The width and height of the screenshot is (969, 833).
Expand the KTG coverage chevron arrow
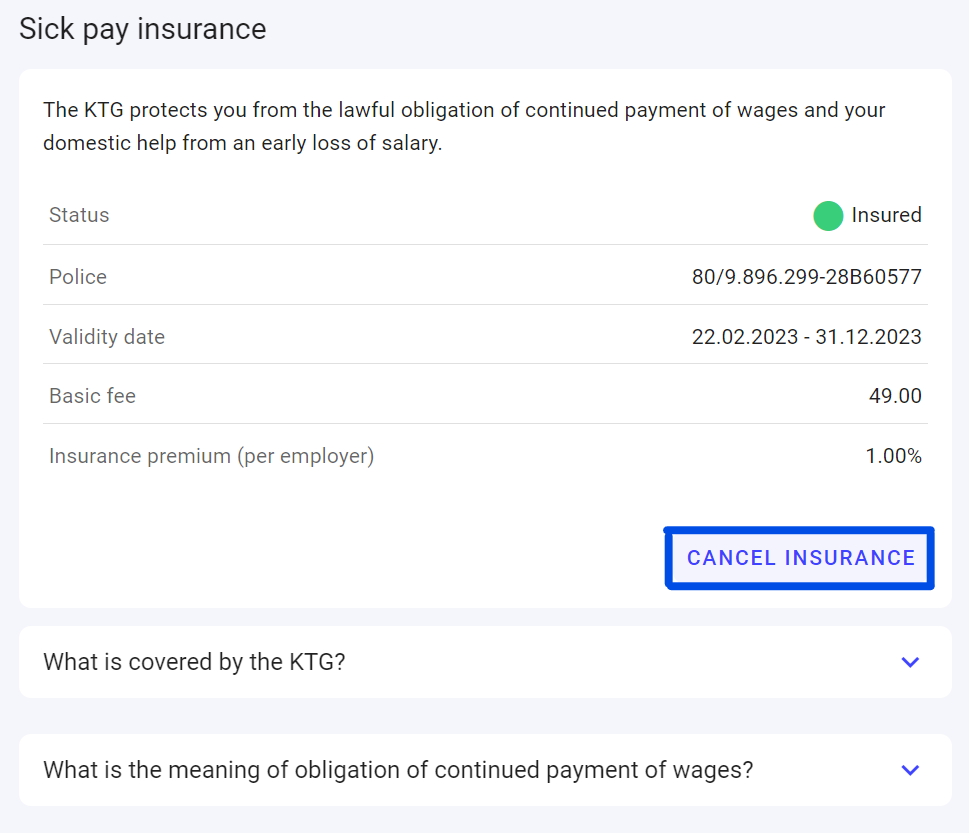click(x=910, y=662)
